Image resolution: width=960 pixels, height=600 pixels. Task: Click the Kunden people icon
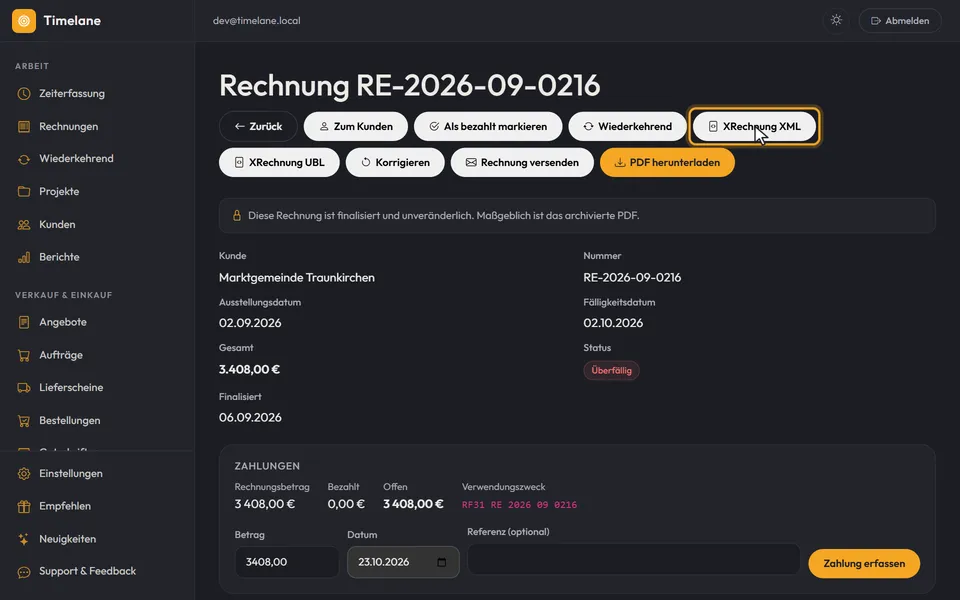[24, 225]
